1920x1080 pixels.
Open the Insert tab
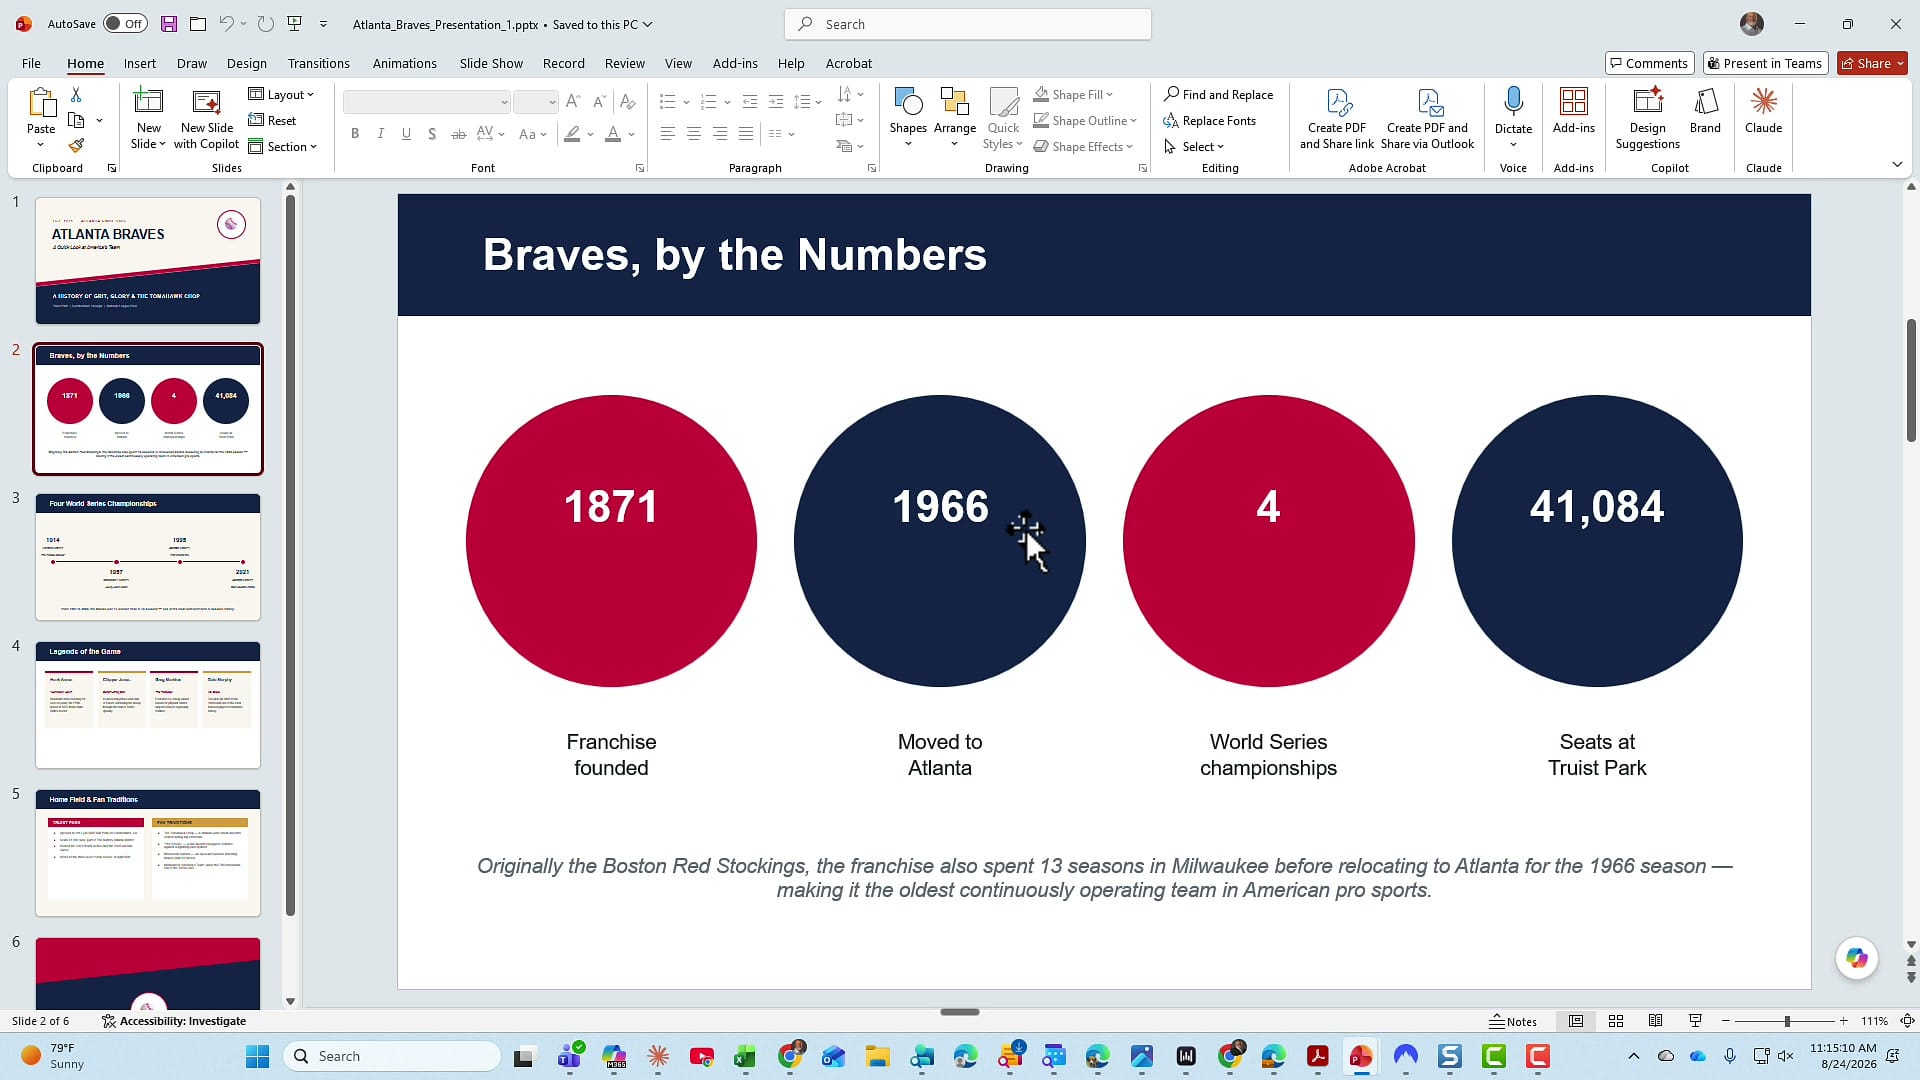pyautogui.click(x=140, y=63)
